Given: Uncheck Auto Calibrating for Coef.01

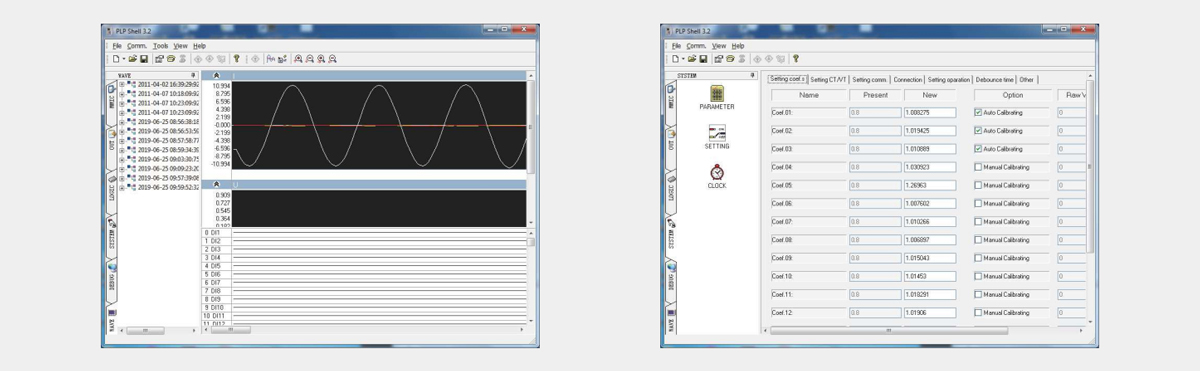Looking at the screenshot, I should point(978,113).
